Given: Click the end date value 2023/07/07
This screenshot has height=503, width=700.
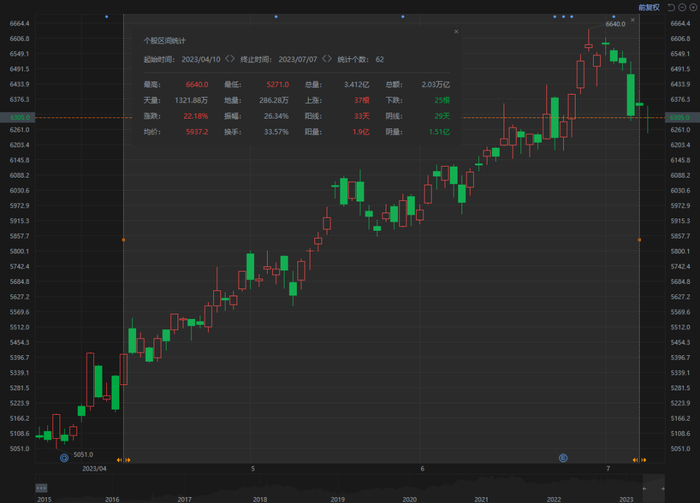Looking at the screenshot, I should pos(298,59).
